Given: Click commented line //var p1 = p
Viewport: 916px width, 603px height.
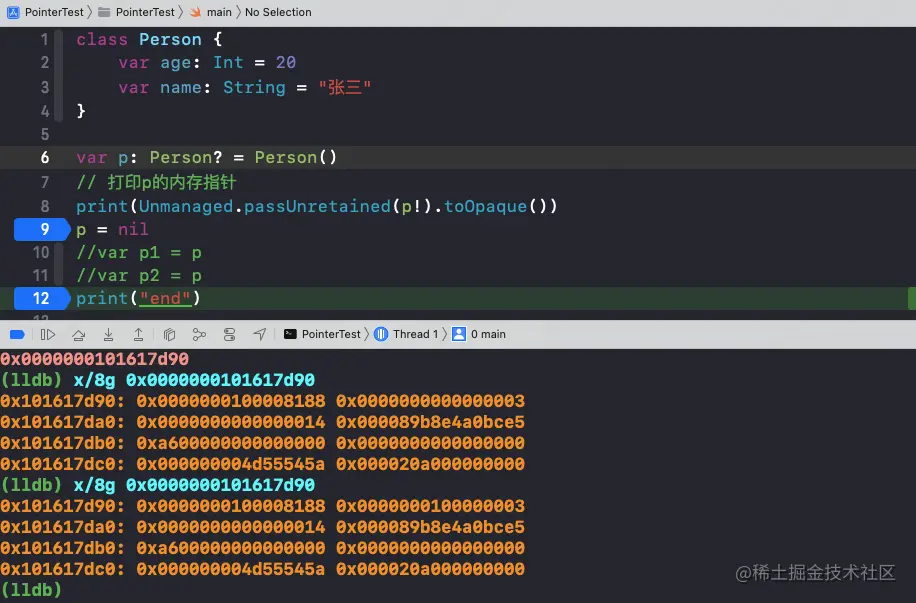Looking at the screenshot, I should click(139, 253).
